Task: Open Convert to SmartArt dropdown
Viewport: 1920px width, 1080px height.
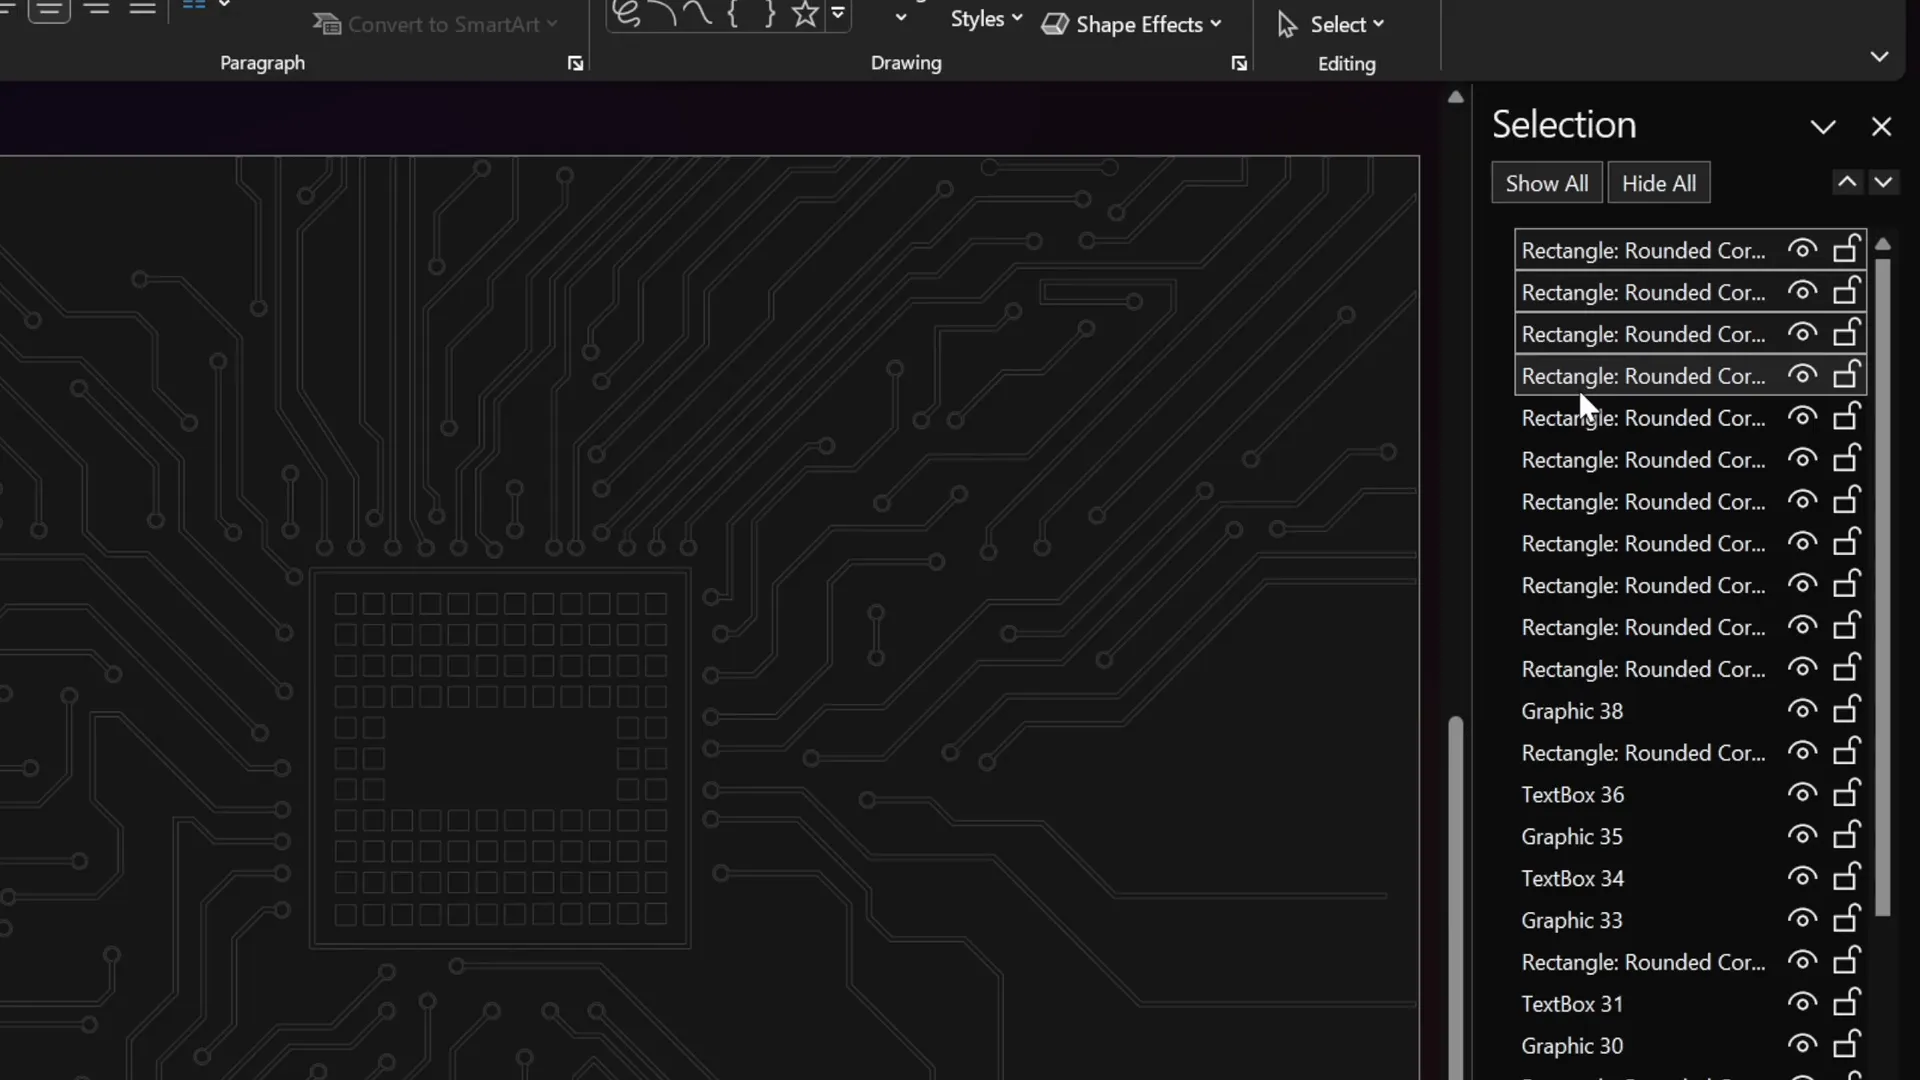Action: tap(434, 24)
